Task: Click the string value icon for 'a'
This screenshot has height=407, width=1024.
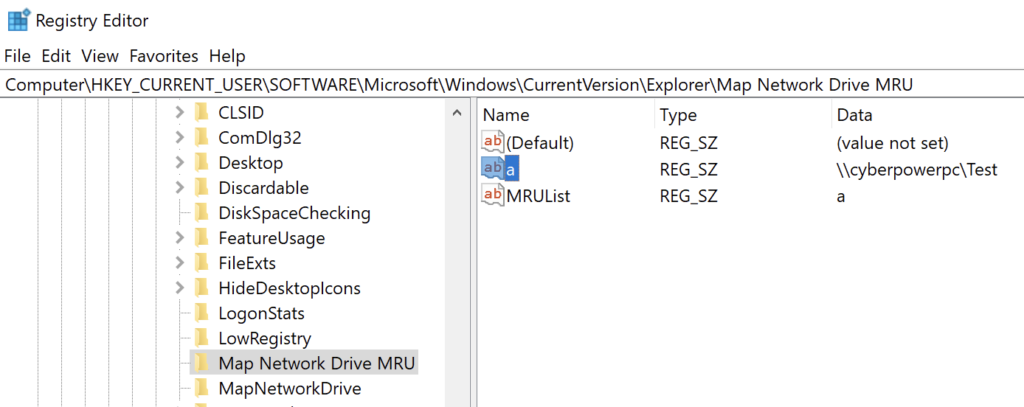Action: 493,169
